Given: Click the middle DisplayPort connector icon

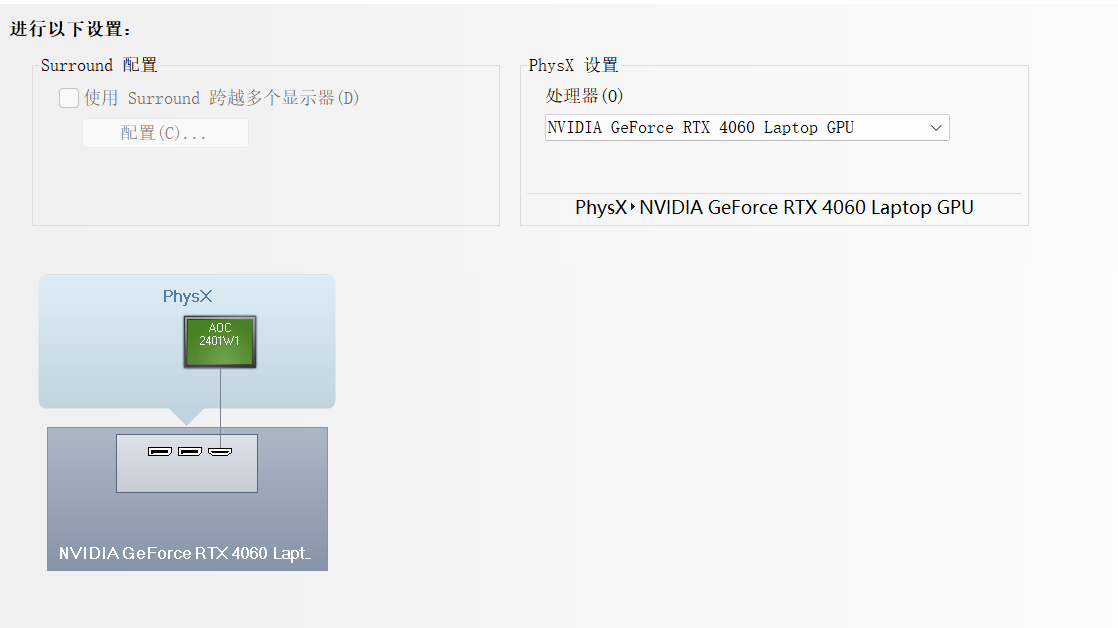Looking at the screenshot, I should (x=190, y=451).
